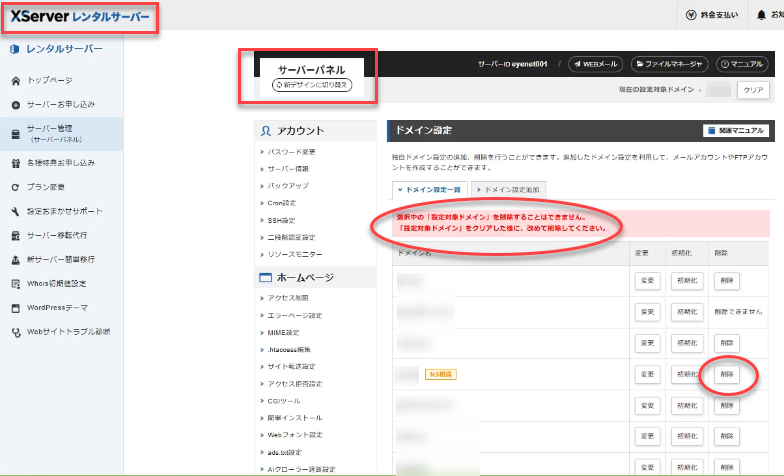Click the XServer レンタルサーバー logo
The height and width of the screenshot is (476, 784).
80,17
